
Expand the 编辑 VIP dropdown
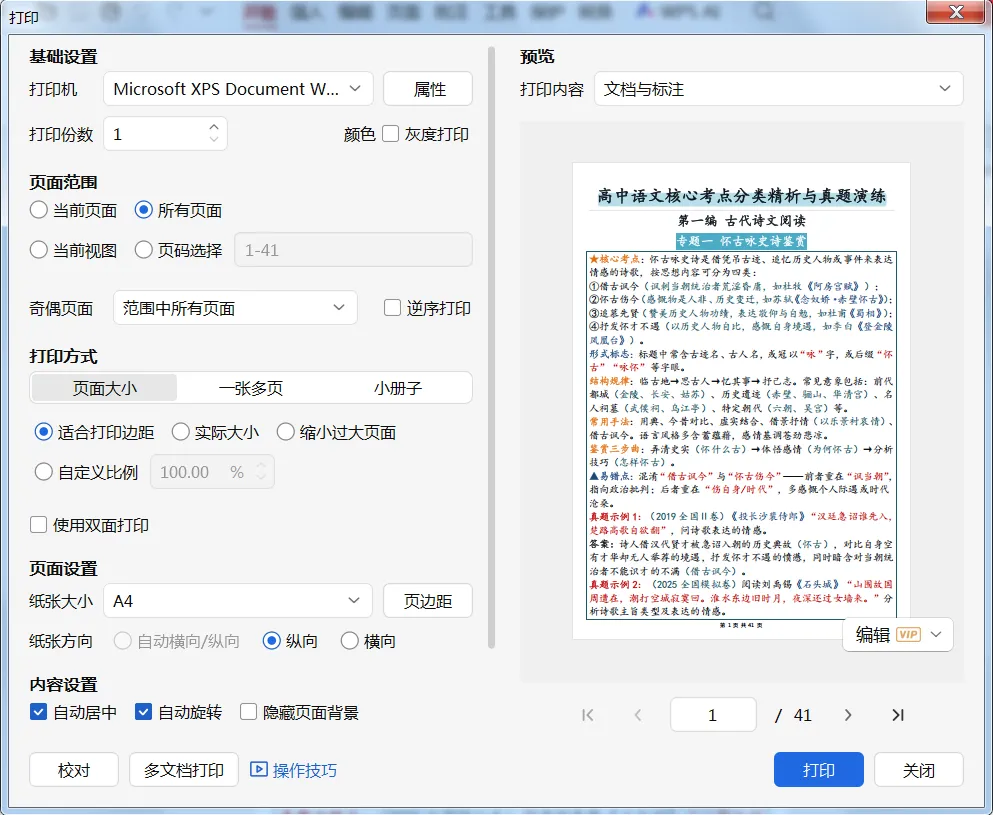pos(936,635)
